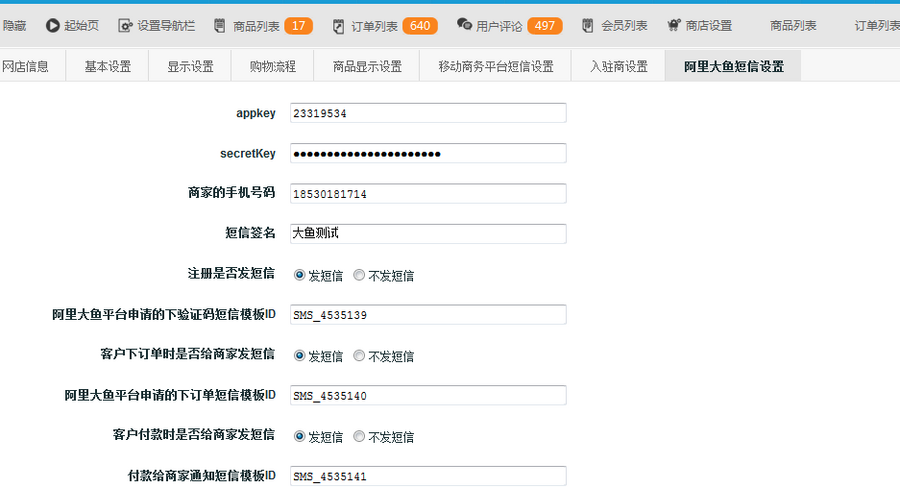
Task: Click the appkey input field
Action: pos(428,113)
